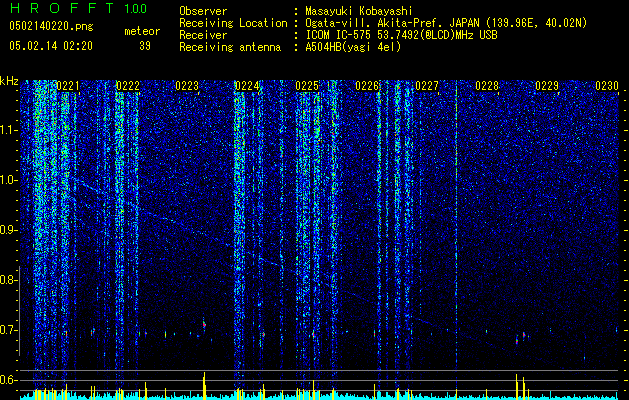The height and width of the screenshot is (400, 629).
Task: Click the Ogata-vill. Akita-Pref. JAPAN location text
Action: 446,23
